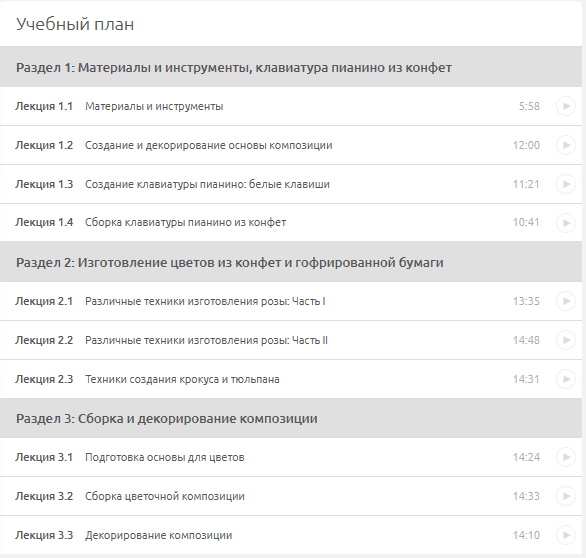Open lecture title Создание и декорирование основы композиции
The height and width of the screenshot is (558, 586).
[209, 145]
